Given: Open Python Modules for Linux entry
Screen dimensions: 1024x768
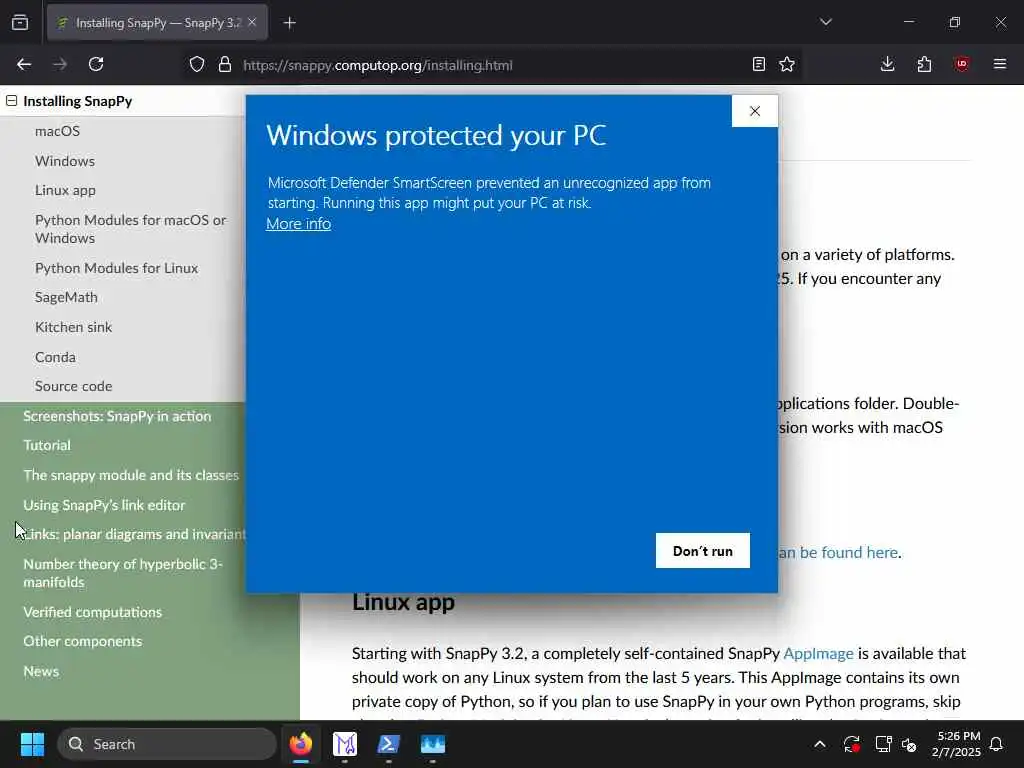Looking at the screenshot, I should click(x=116, y=268).
